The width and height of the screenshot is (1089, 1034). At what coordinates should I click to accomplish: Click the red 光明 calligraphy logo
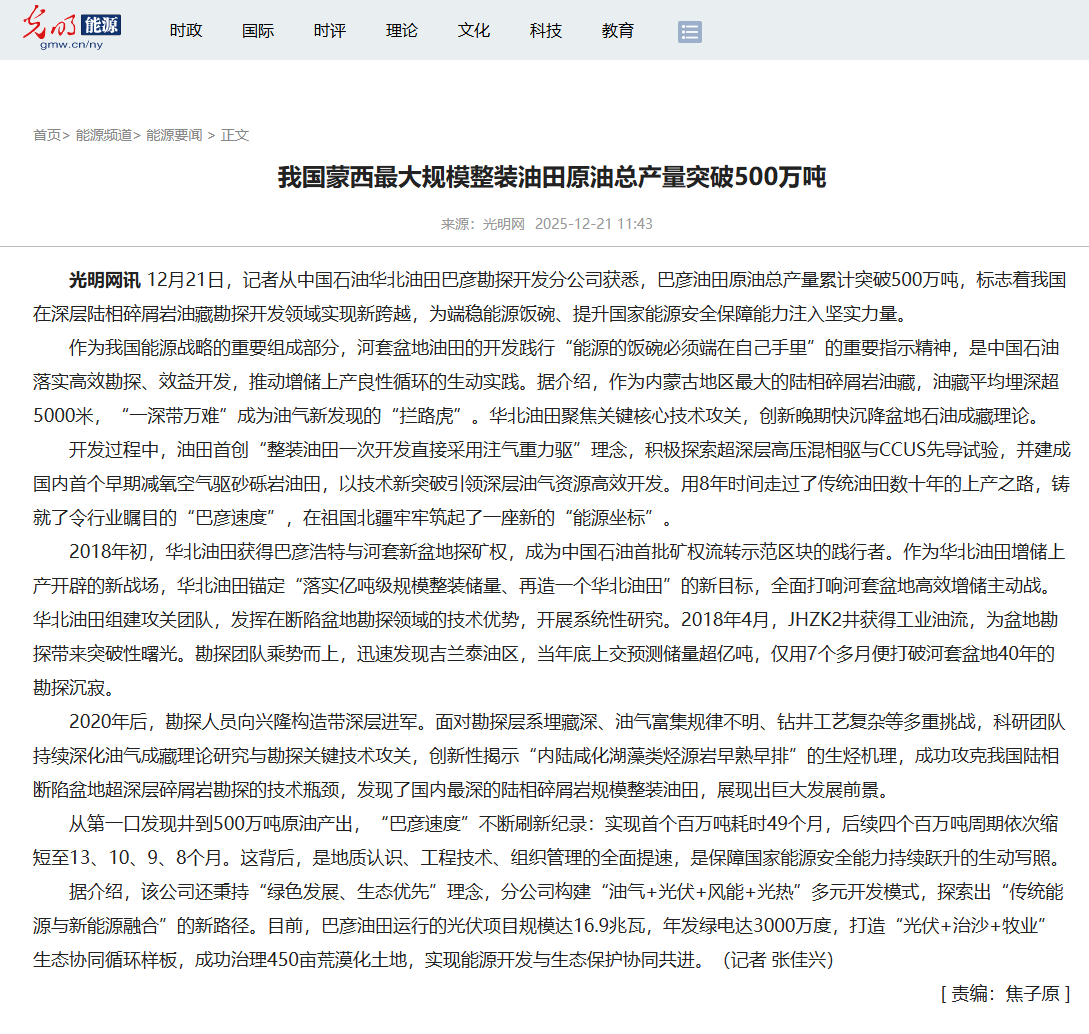tap(50, 22)
